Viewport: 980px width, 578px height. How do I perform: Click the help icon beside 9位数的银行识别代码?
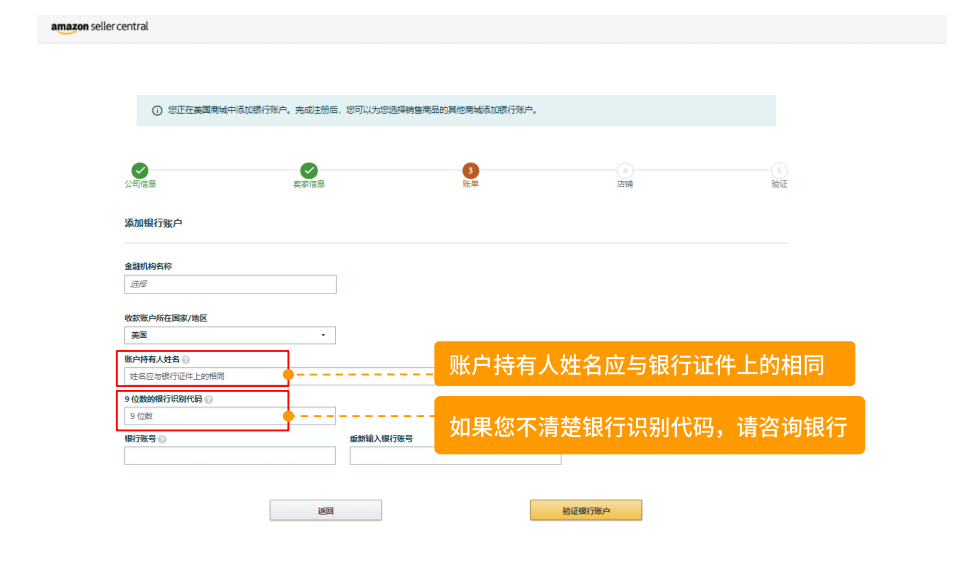coord(210,398)
